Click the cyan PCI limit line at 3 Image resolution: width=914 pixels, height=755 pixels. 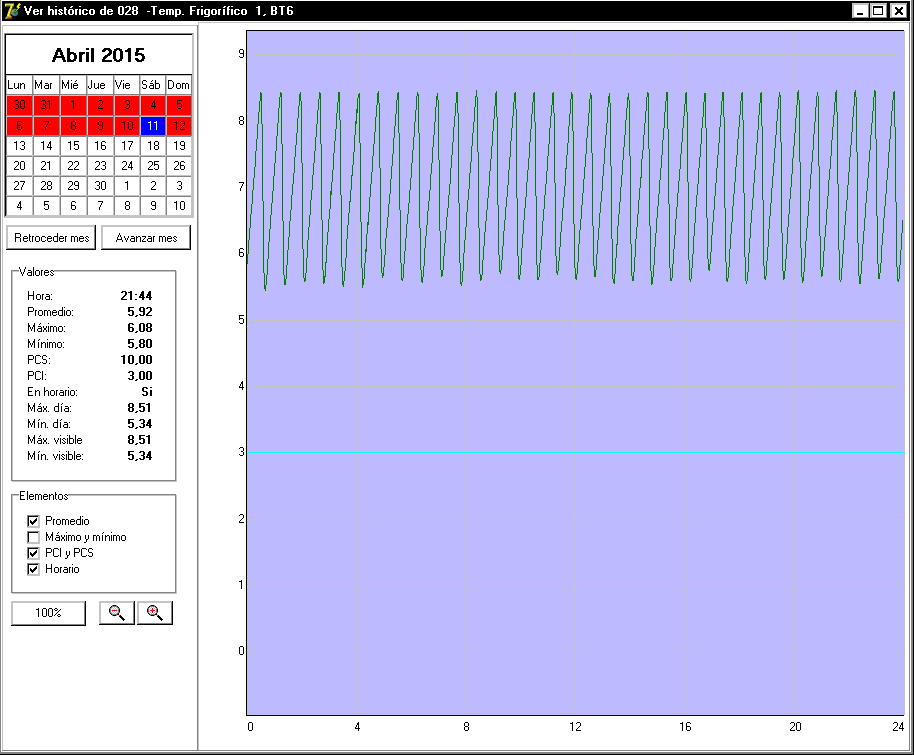pos(575,452)
